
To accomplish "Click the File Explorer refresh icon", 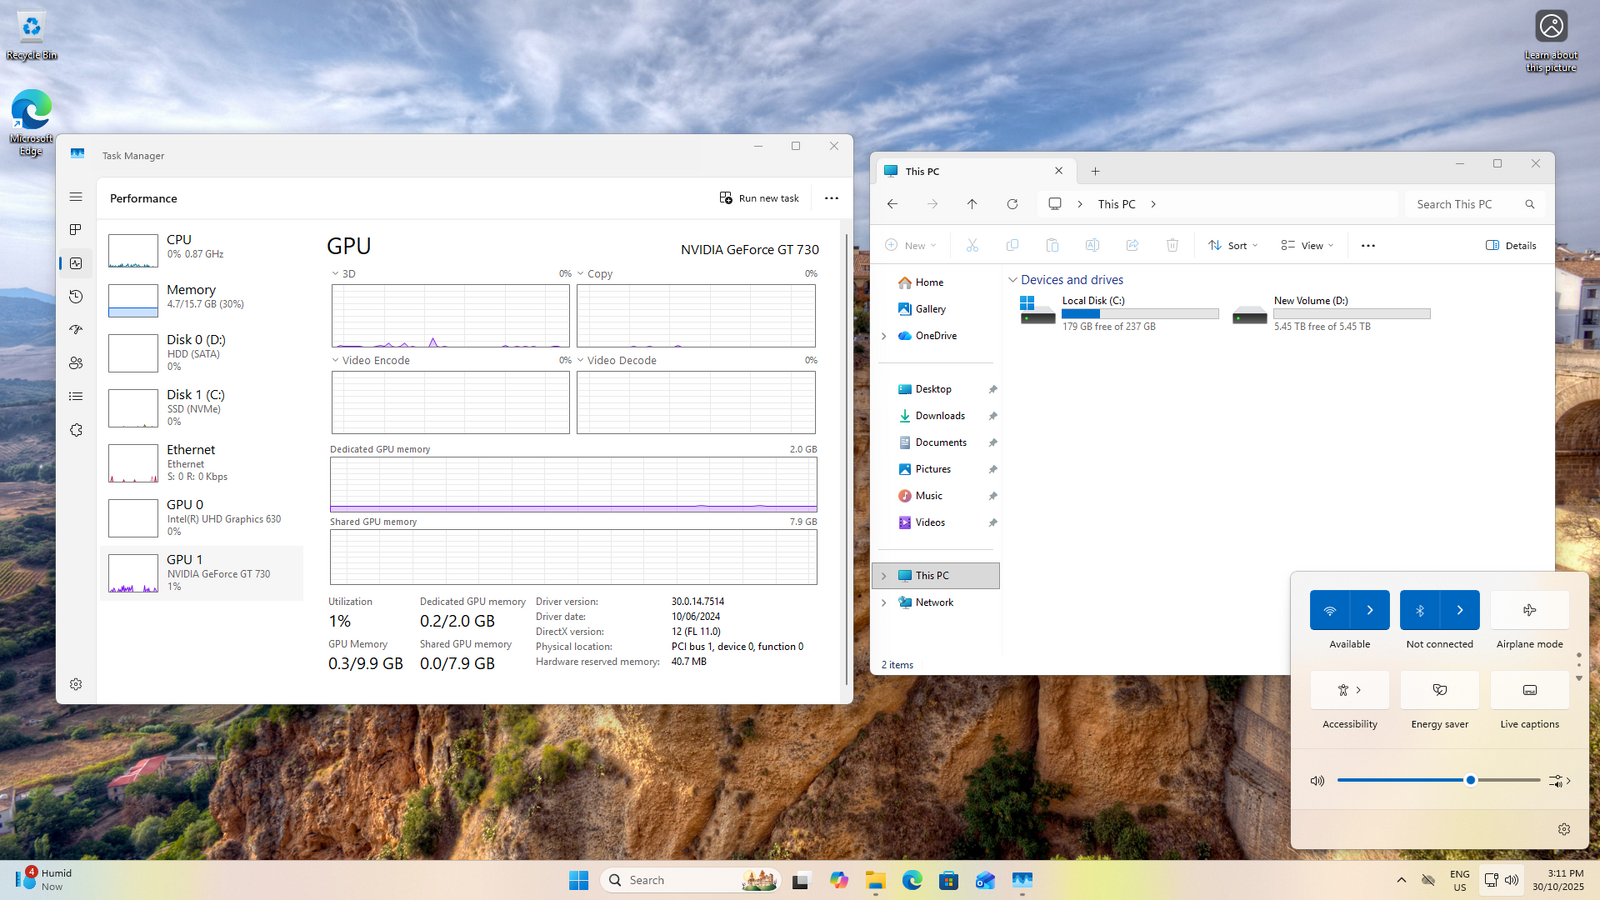I will coord(1012,204).
